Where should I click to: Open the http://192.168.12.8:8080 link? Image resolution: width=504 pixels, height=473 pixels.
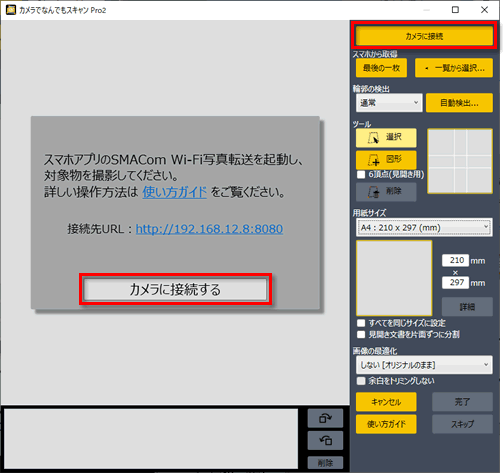(209, 229)
